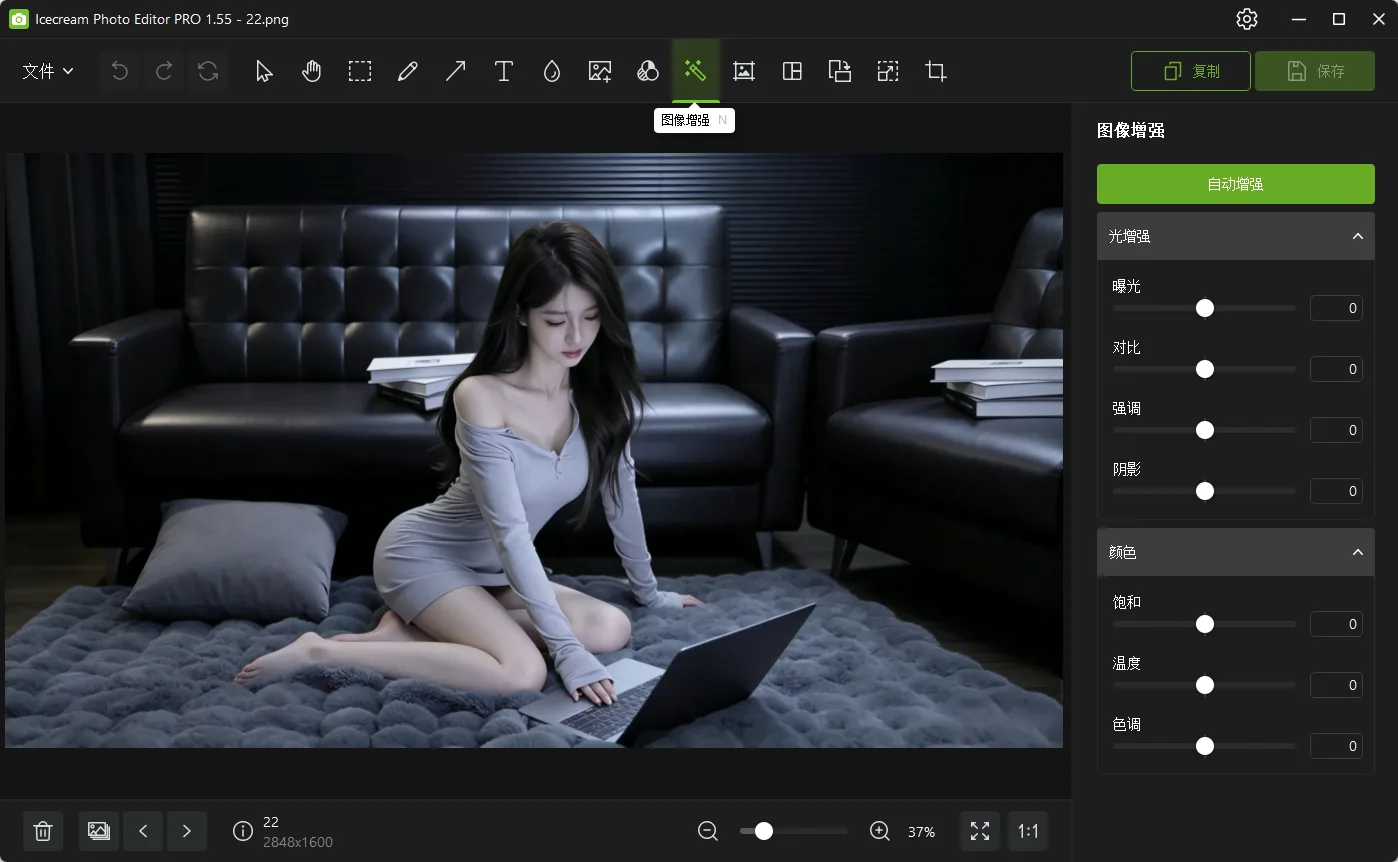Click the bottom zoom slider handle
1398x862 pixels.
pos(764,831)
